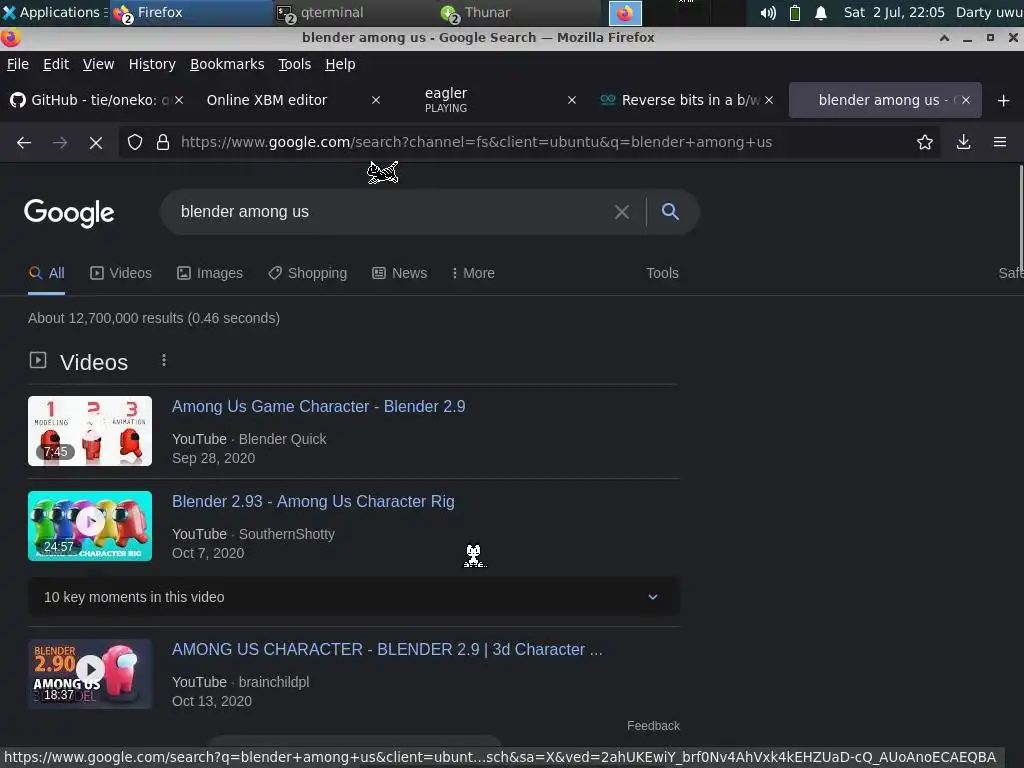
Task: Open the Tools menu in menu bar
Action: pos(294,64)
